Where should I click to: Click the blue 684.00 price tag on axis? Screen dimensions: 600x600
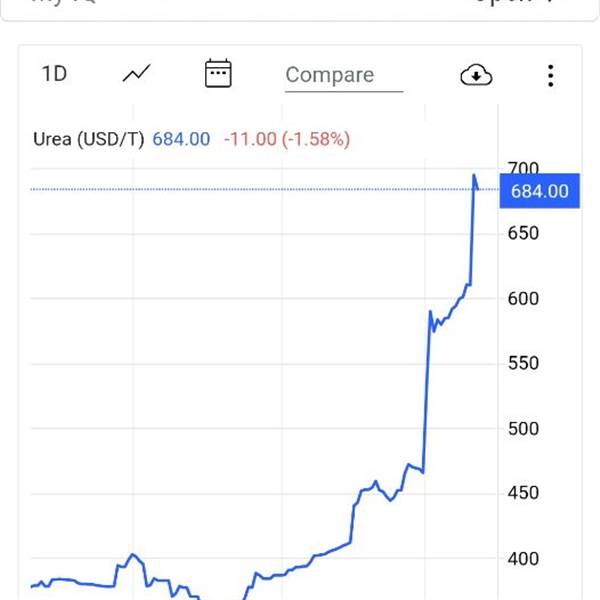539,191
